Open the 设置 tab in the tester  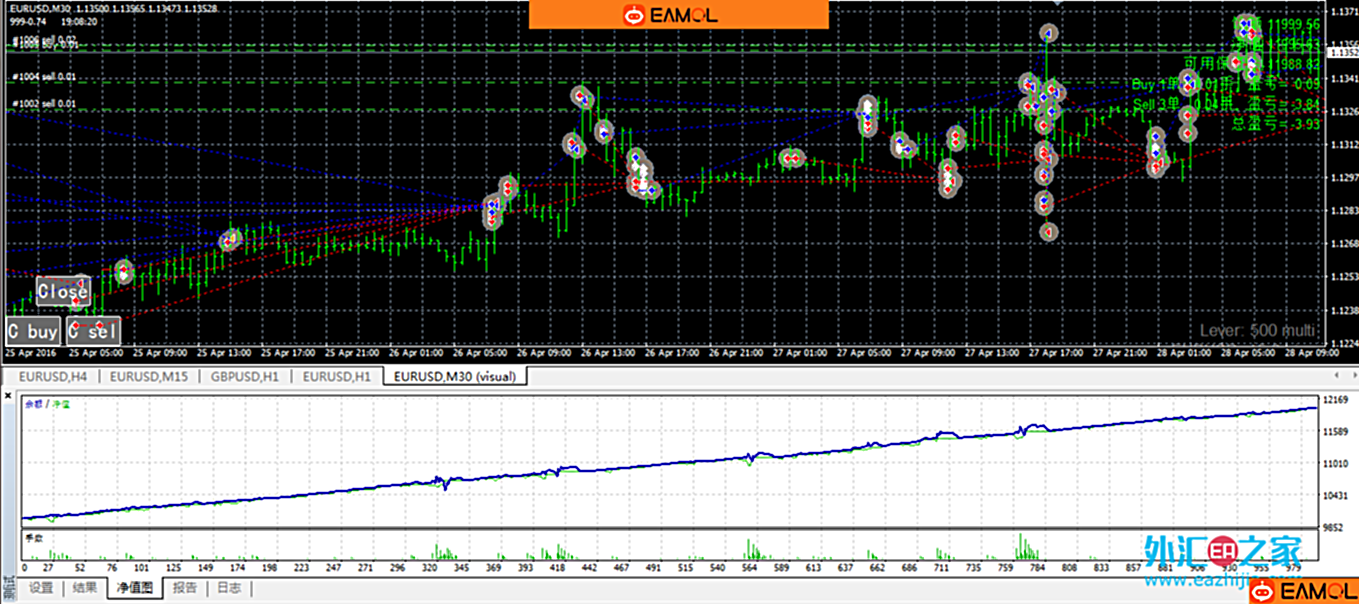[x=41, y=588]
